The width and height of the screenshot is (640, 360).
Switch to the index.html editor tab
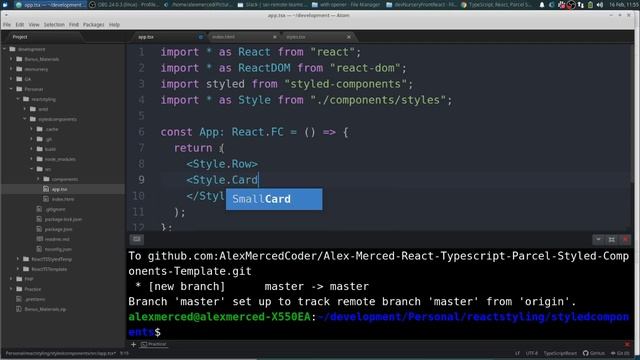tap(243, 37)
